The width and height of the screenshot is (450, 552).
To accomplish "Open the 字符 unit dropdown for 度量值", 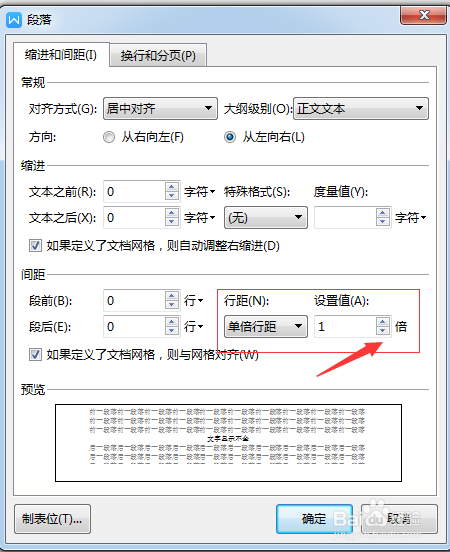I will [x=411, y=218].
